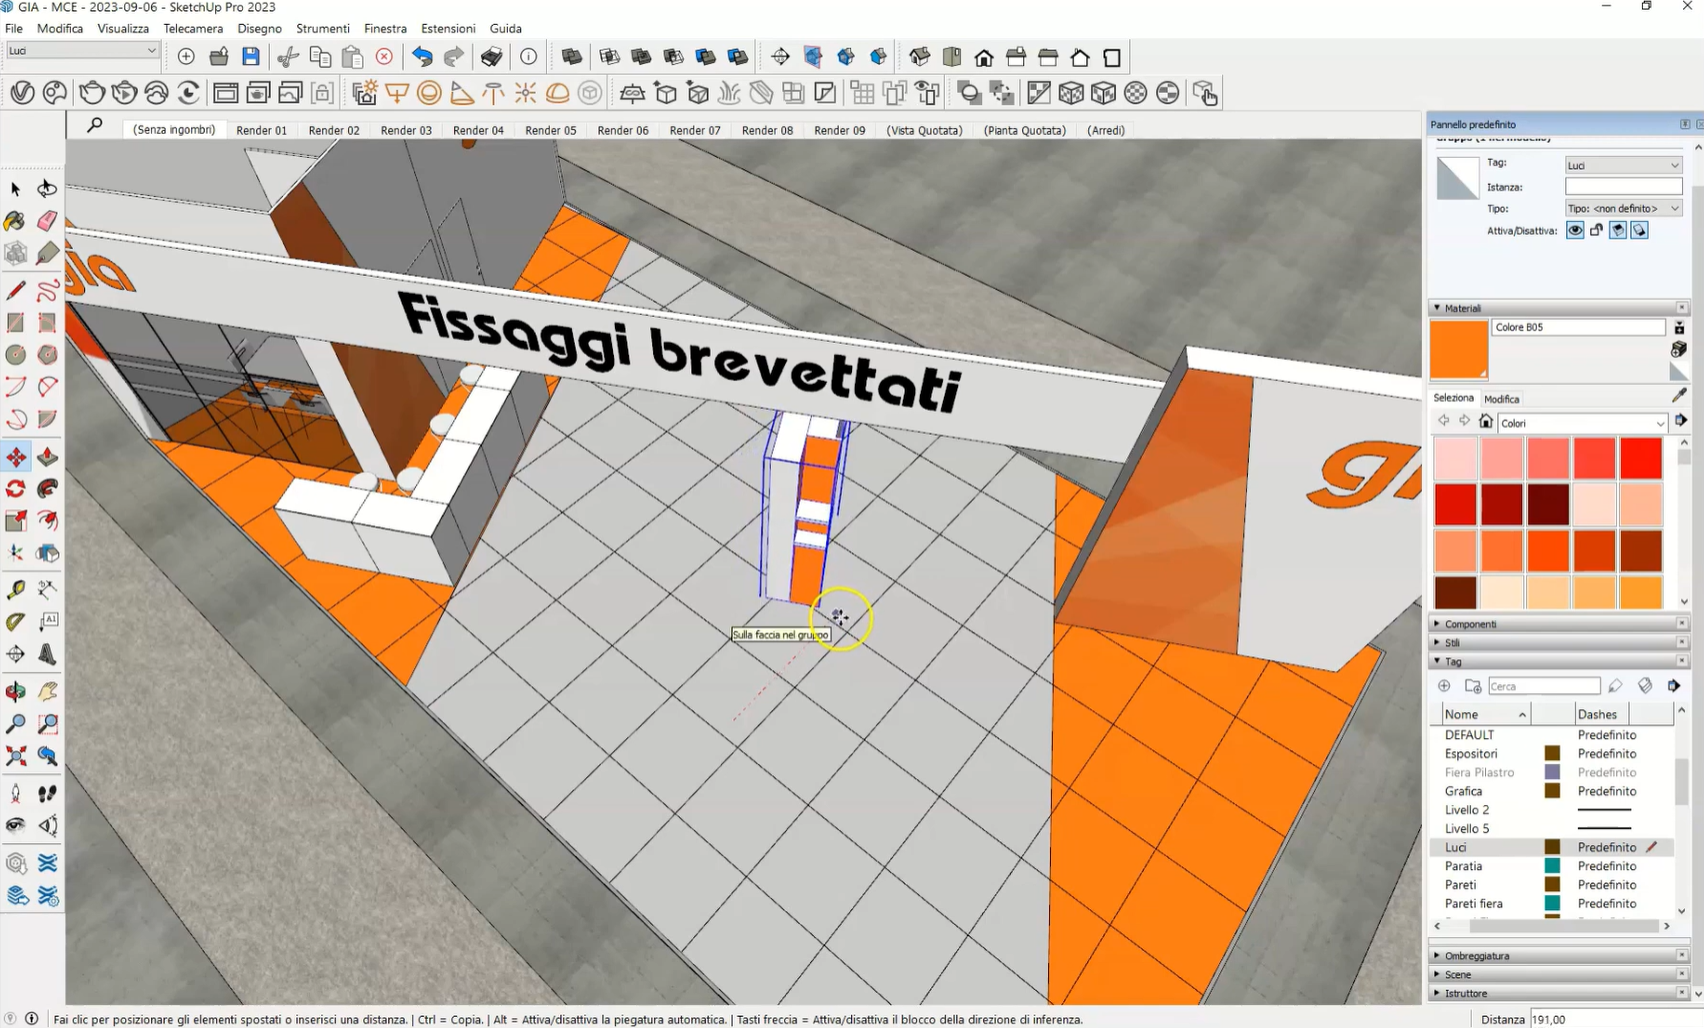The image size is (1704, 1028).
Task: Click the eyedropper sample paint icon
Action: [x=1679, y=396]
